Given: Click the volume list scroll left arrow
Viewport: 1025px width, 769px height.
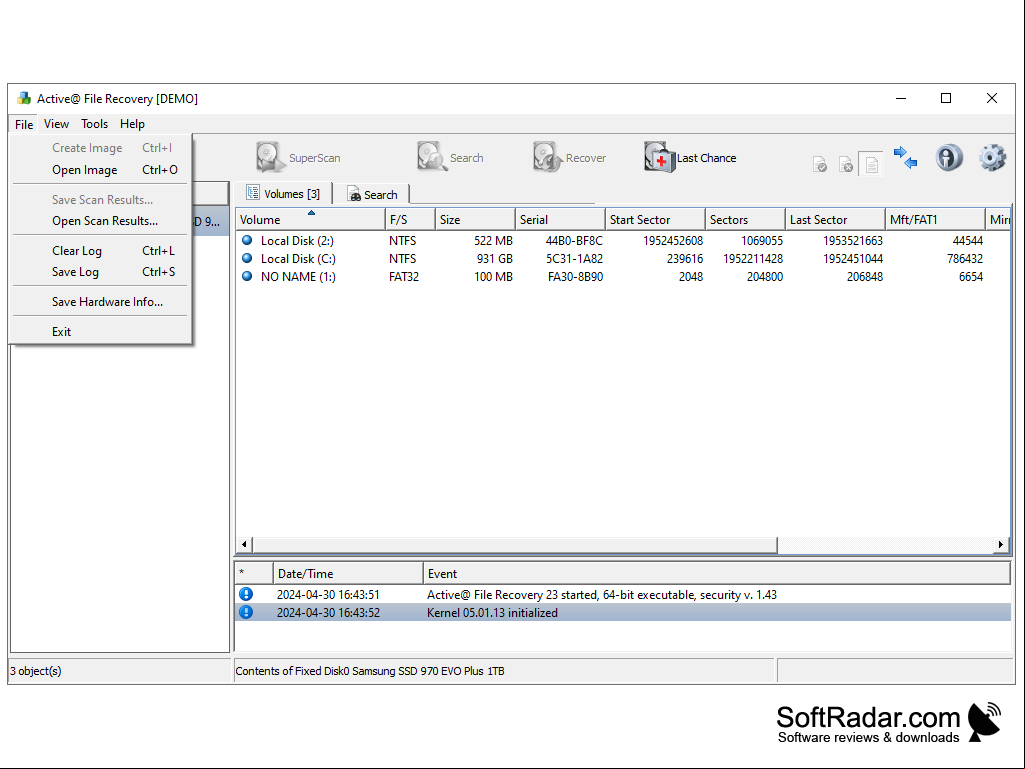Looking at the screenshot, I should (244, 544).
